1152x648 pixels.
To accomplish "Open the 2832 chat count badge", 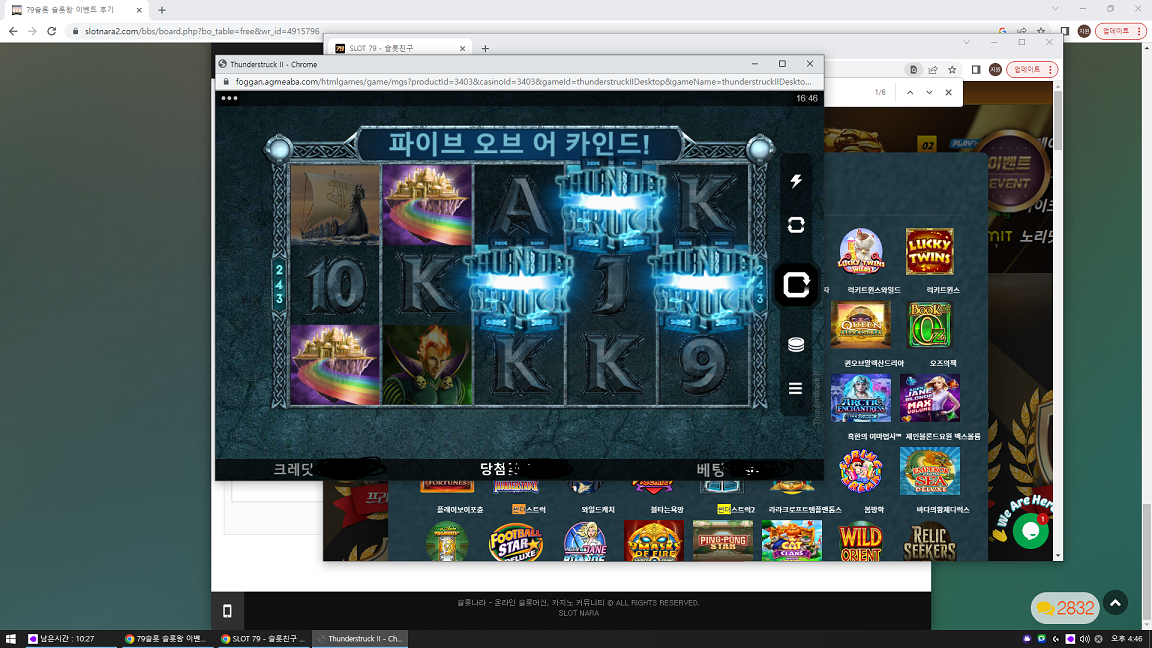I will tap(1065, 608).
